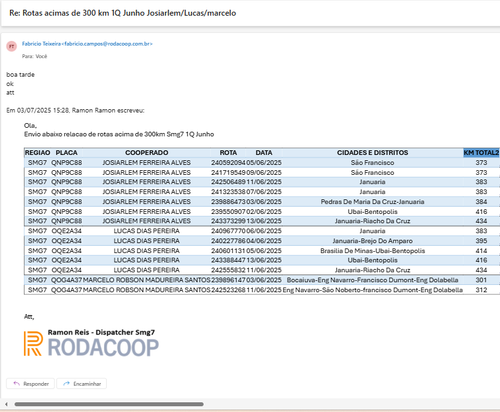Image resolution: width=500 pixels, height=412 pixels.
Task: Click the 'boa tarde' greeting line
Action: click(x=20, y=75)
